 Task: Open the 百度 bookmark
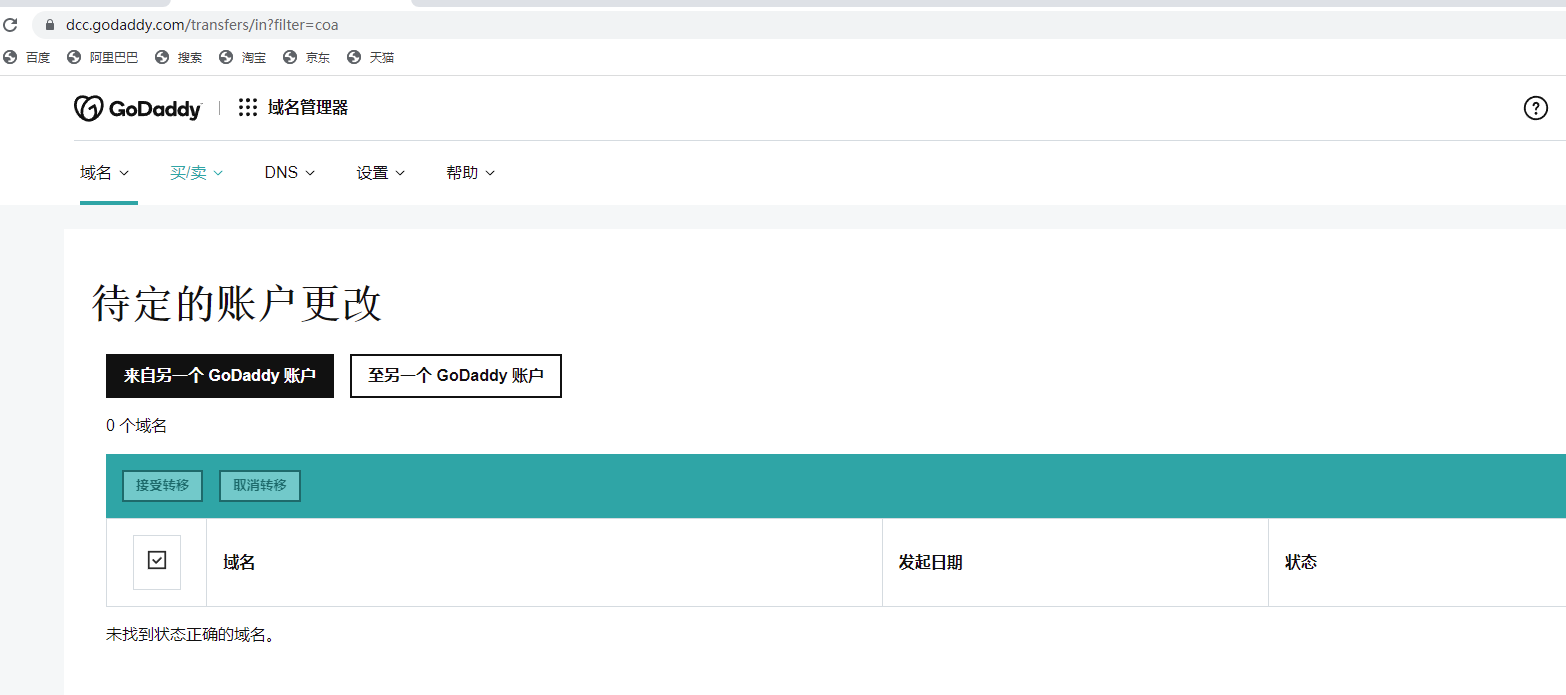pos(27,58)
